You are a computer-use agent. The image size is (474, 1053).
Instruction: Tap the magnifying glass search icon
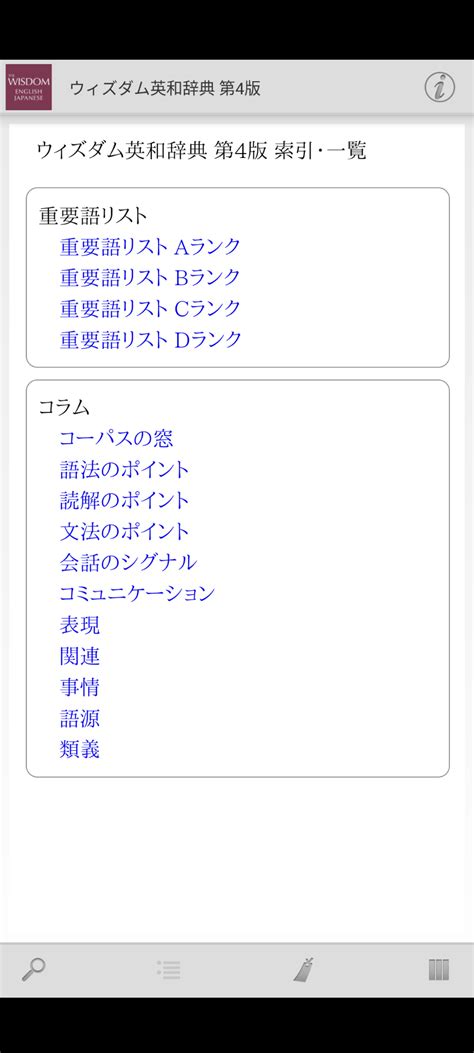tap(34, 970)
